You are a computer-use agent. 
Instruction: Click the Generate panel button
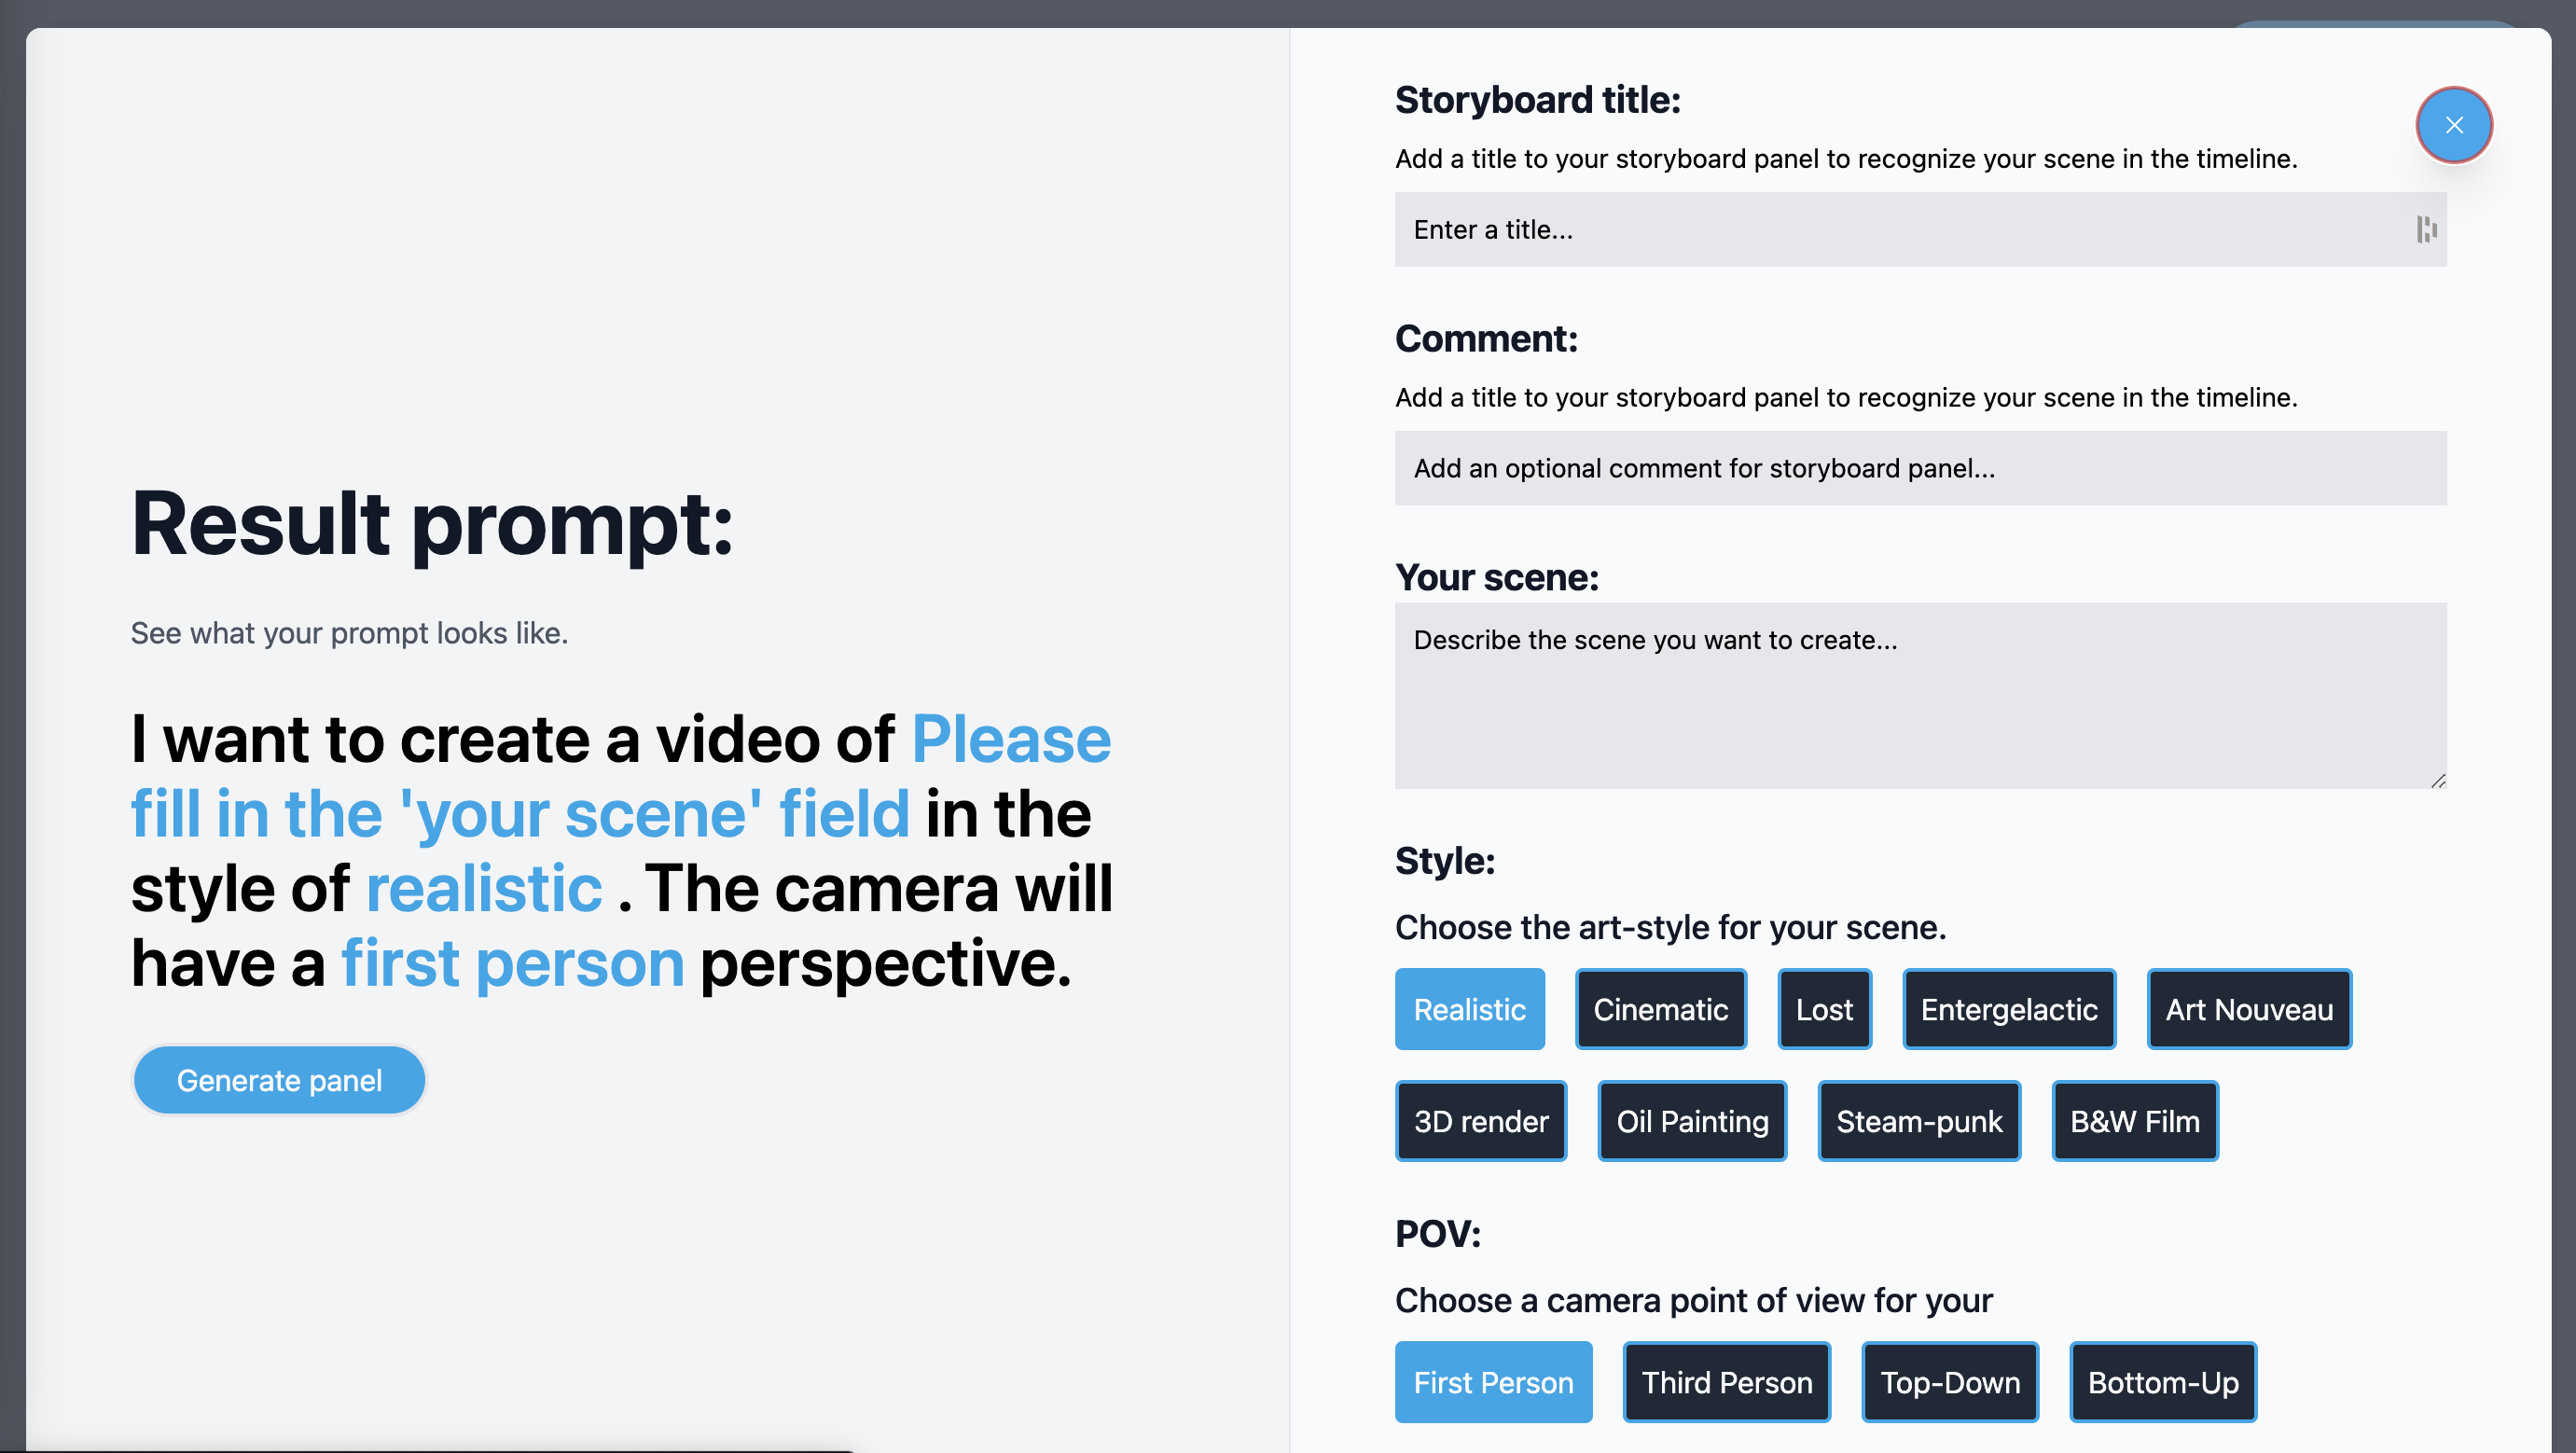click(x=279, y=1080)
